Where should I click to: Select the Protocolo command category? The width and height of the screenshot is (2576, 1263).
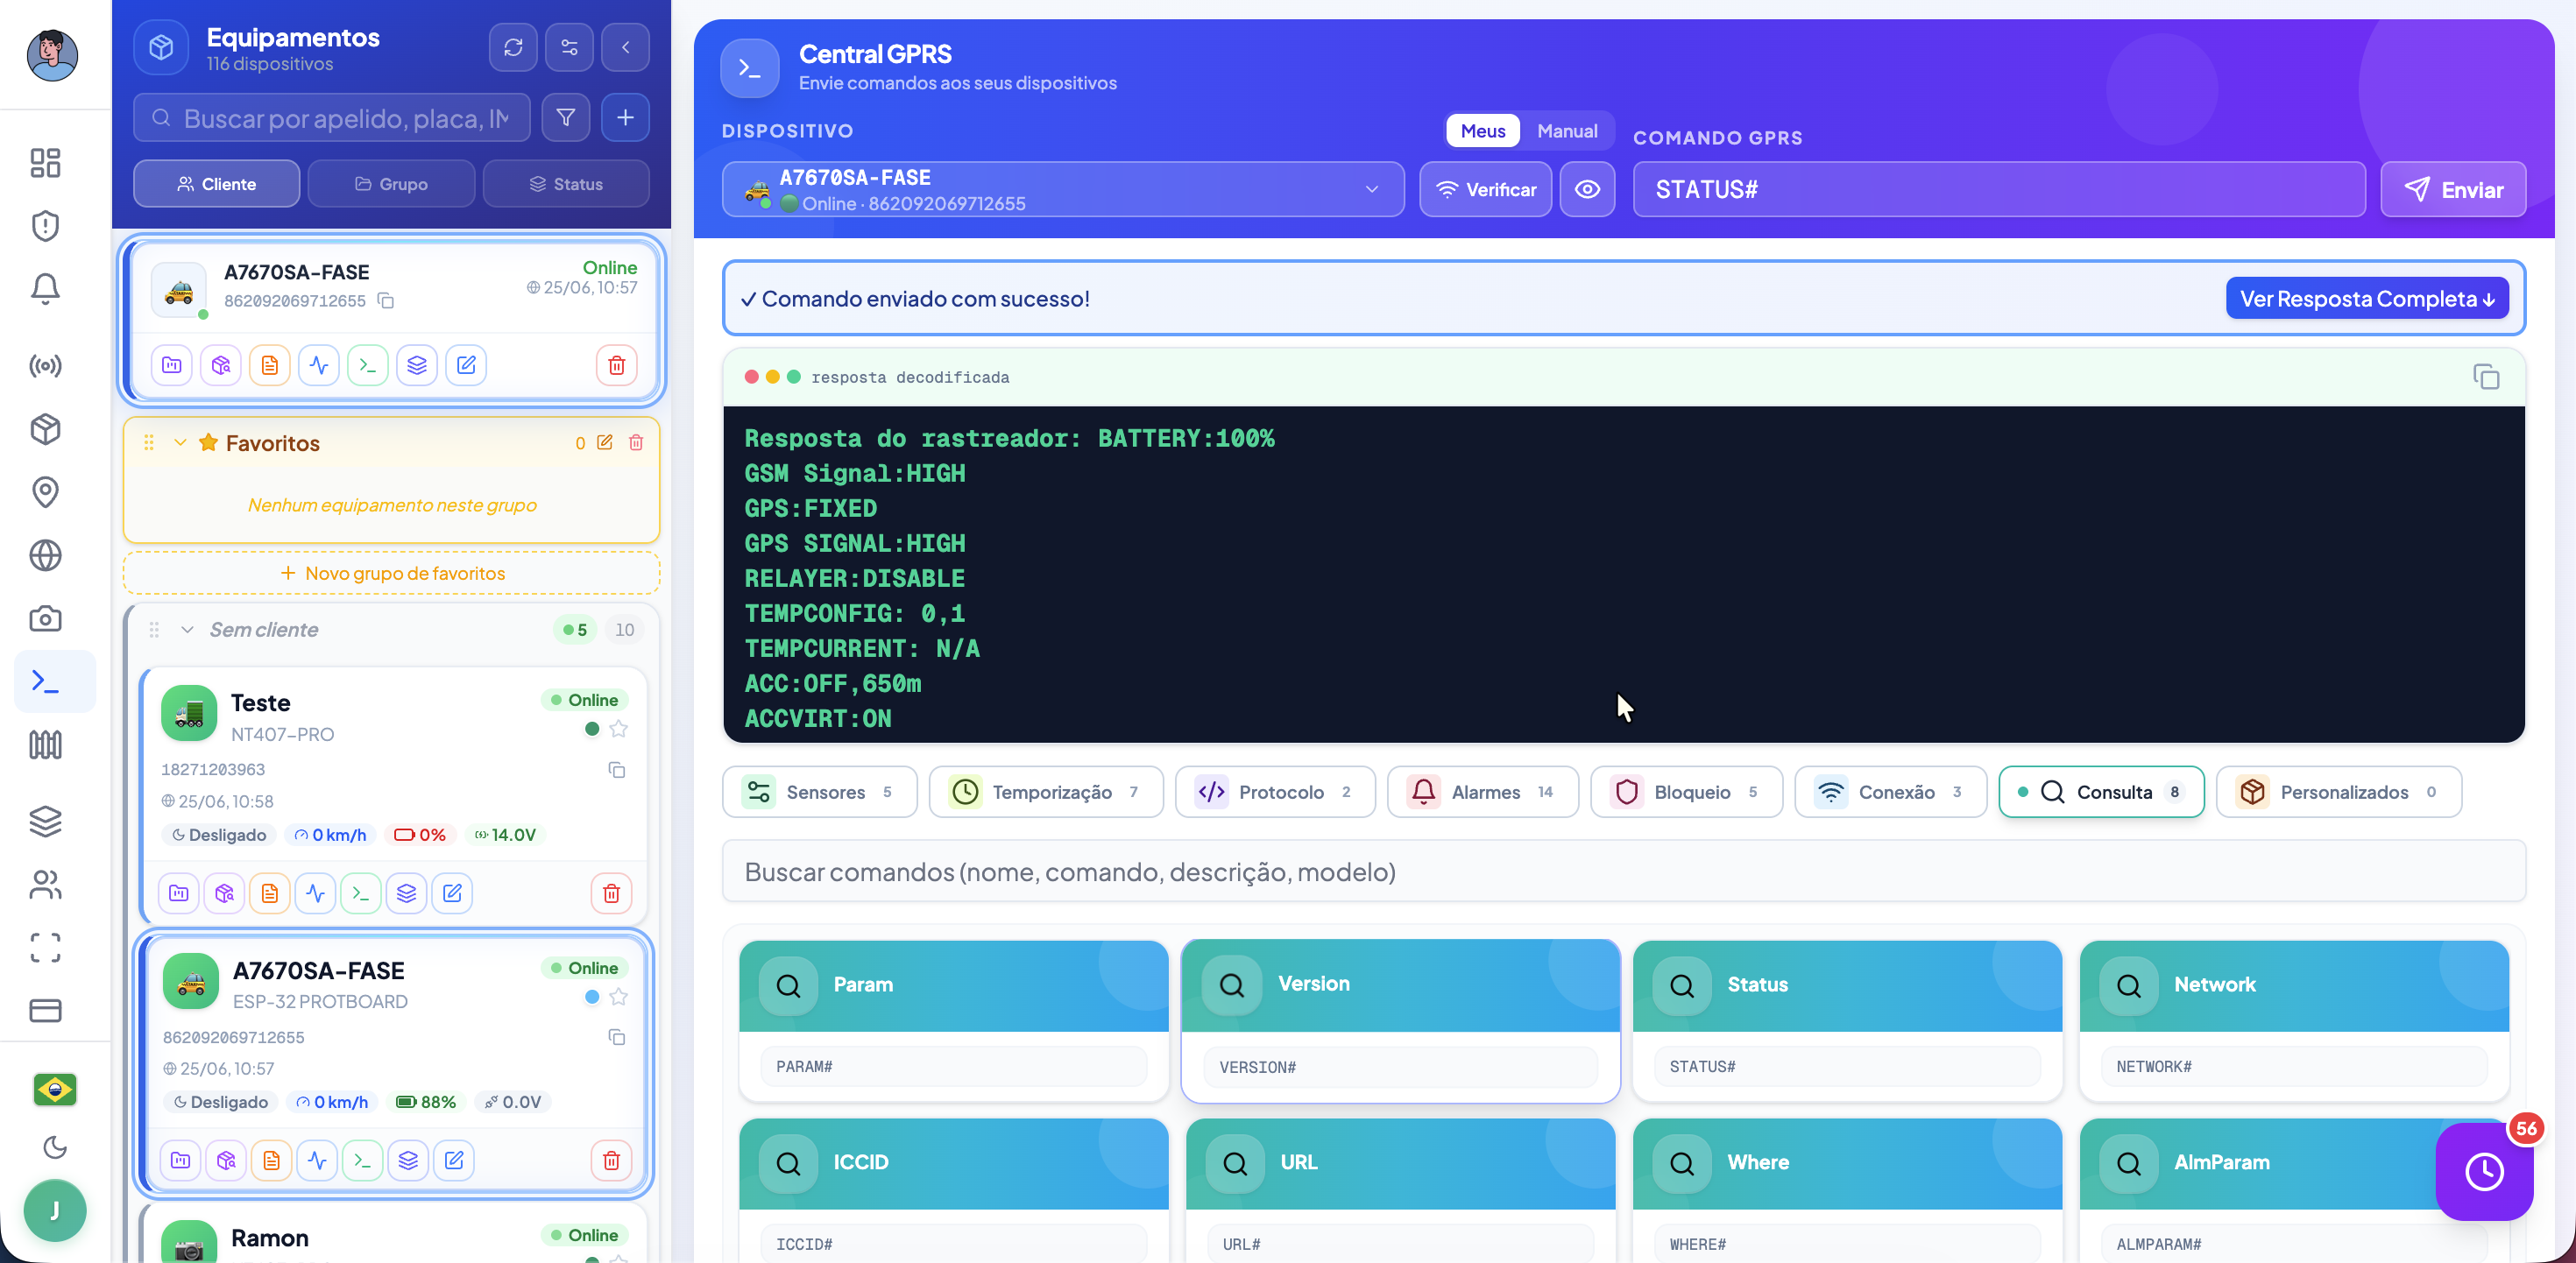1275,792
